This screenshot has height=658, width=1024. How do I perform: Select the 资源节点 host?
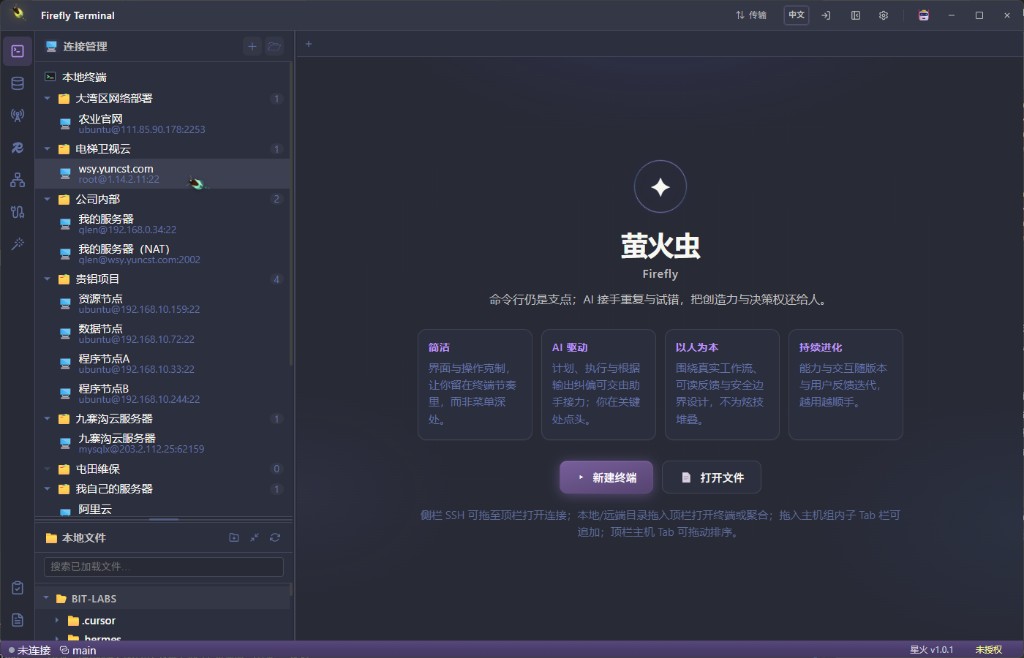163,304
